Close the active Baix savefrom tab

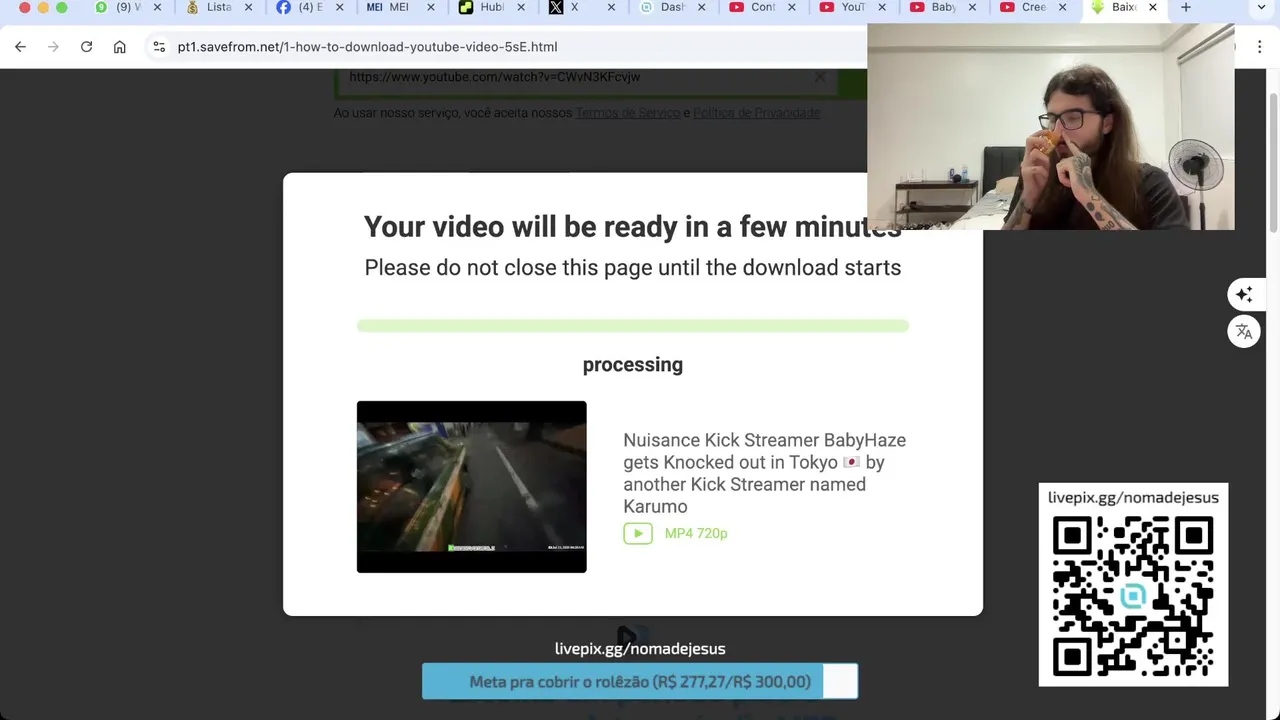[1152, 7]
